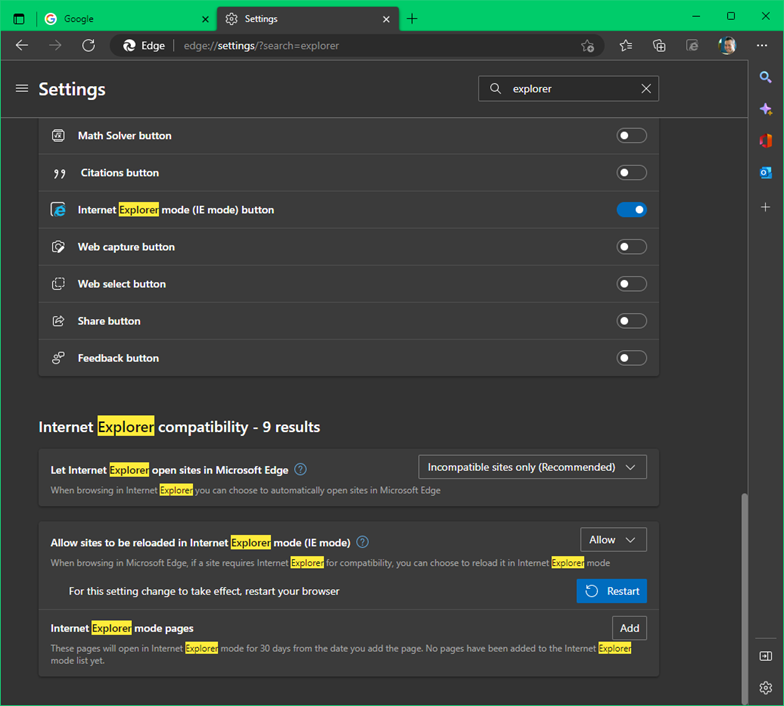Enable the Web select button toggle

tap(632, 284)
